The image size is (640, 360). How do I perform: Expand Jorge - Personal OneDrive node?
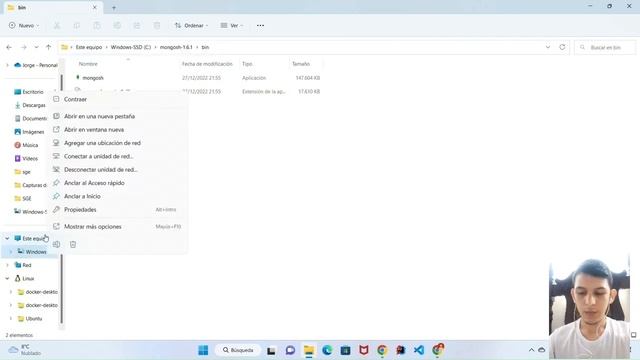click(x=7, y=65)
